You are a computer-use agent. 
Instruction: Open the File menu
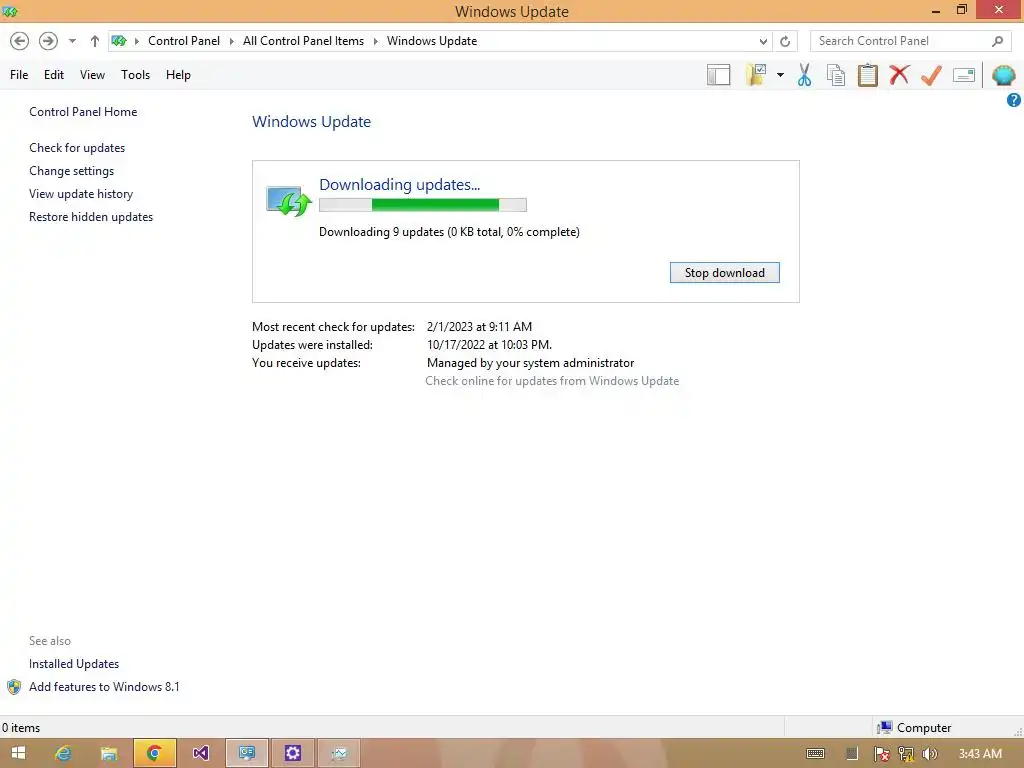click(19, 74)
